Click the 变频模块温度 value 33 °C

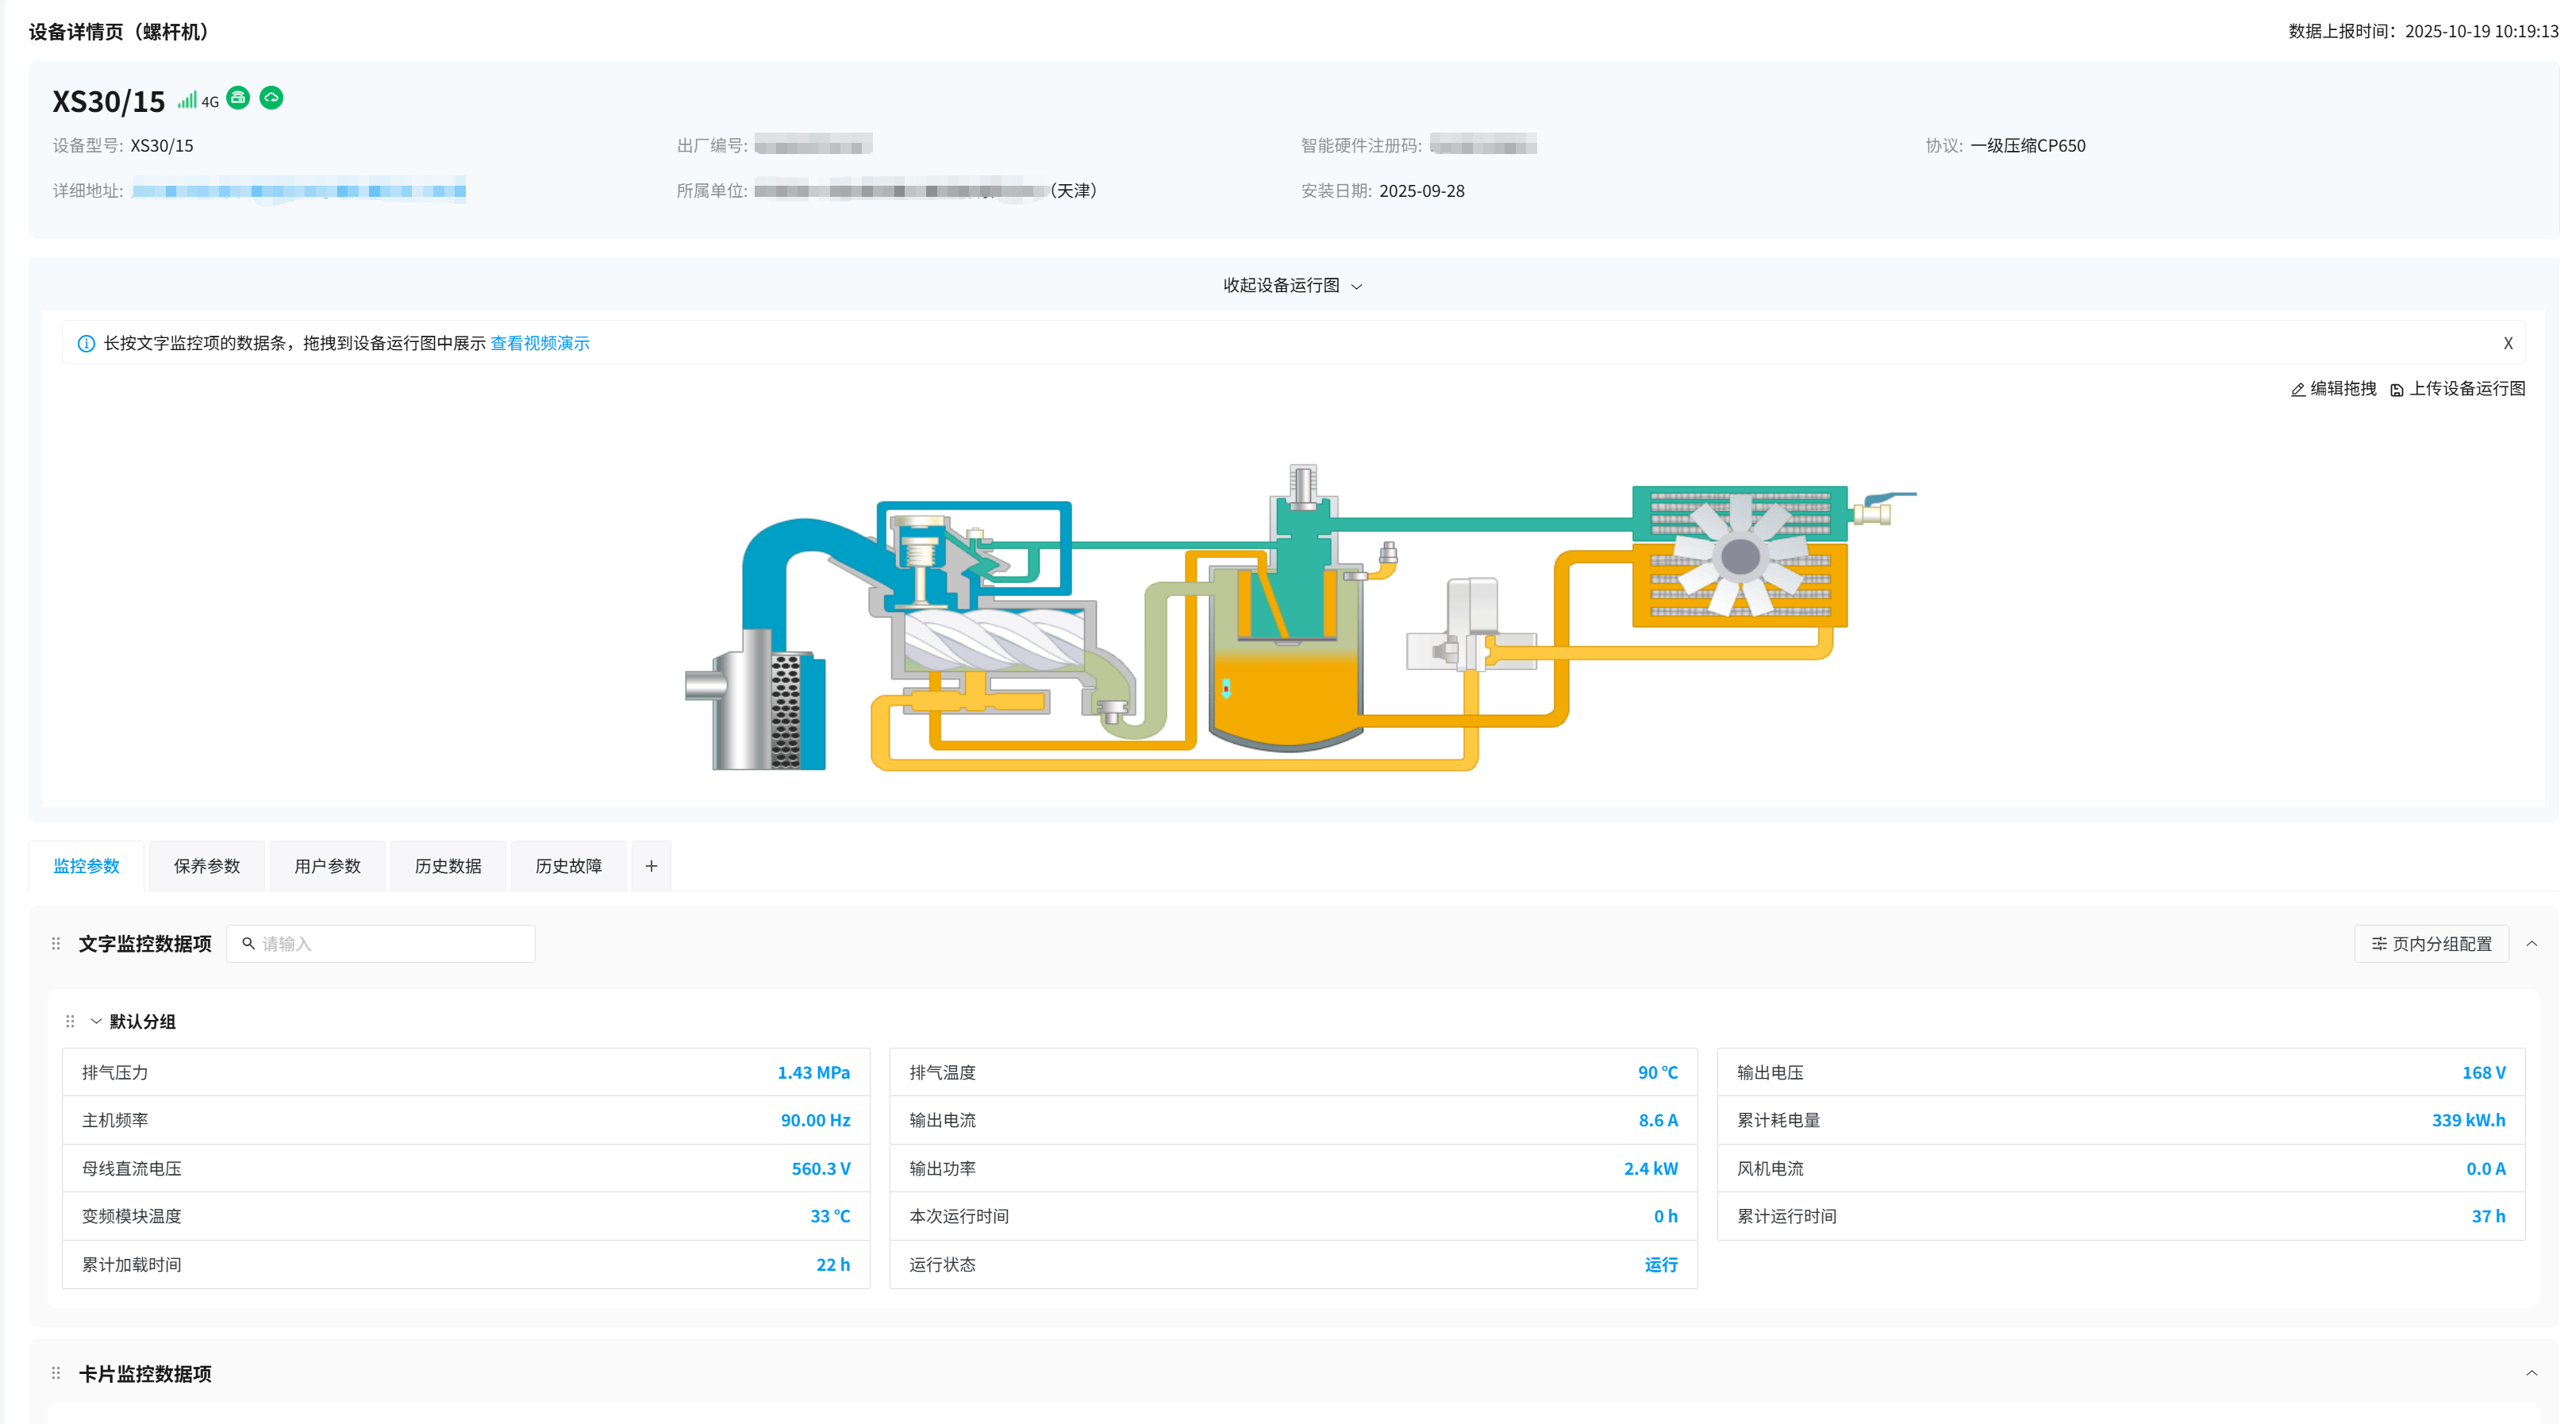[830, 1216]
